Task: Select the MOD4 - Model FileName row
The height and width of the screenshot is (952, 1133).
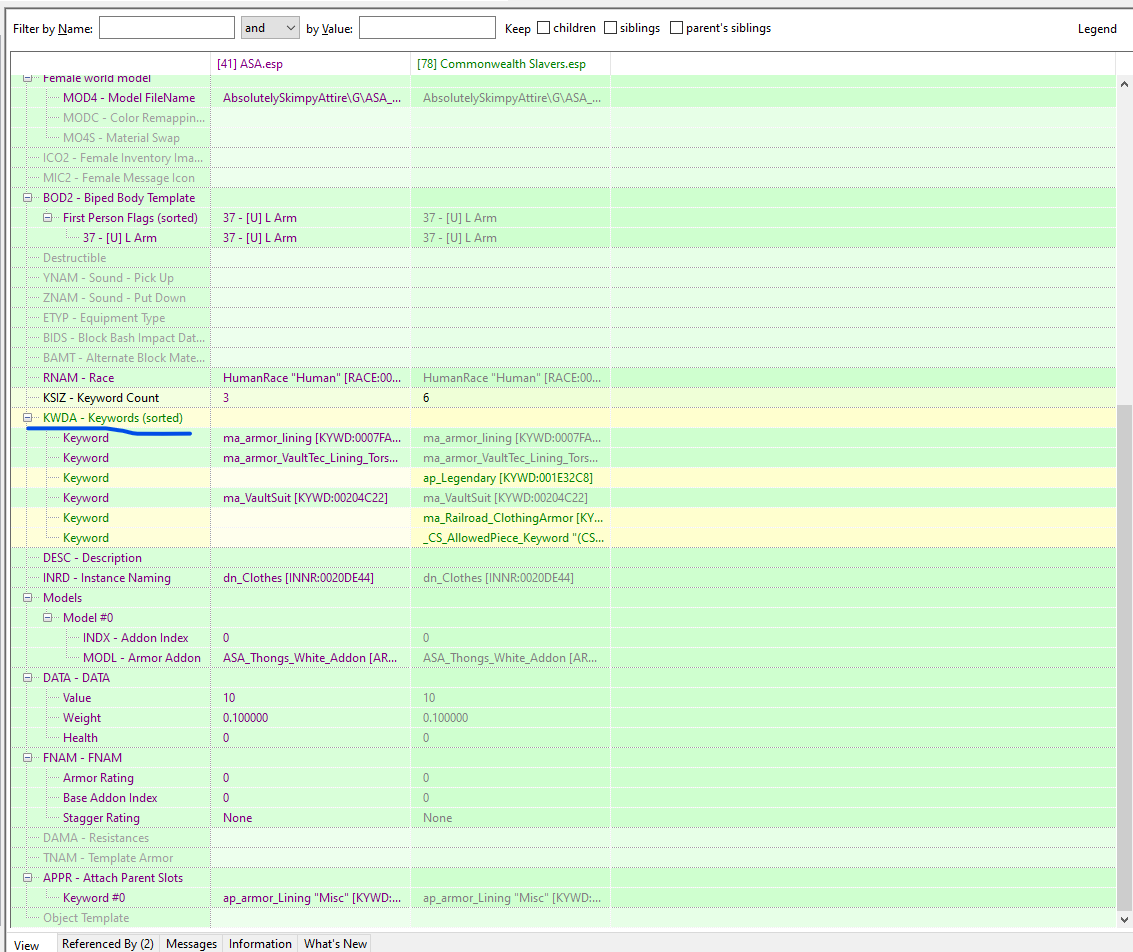Action: click(564, 98)
